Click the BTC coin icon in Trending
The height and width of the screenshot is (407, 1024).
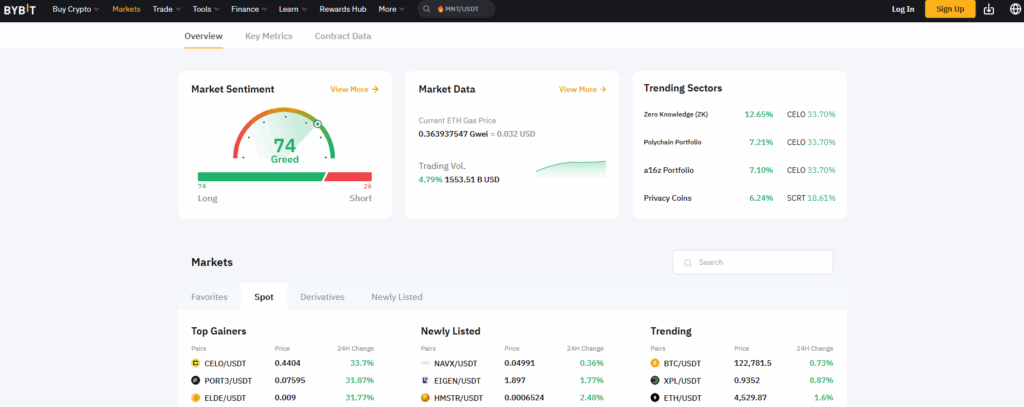655,363
